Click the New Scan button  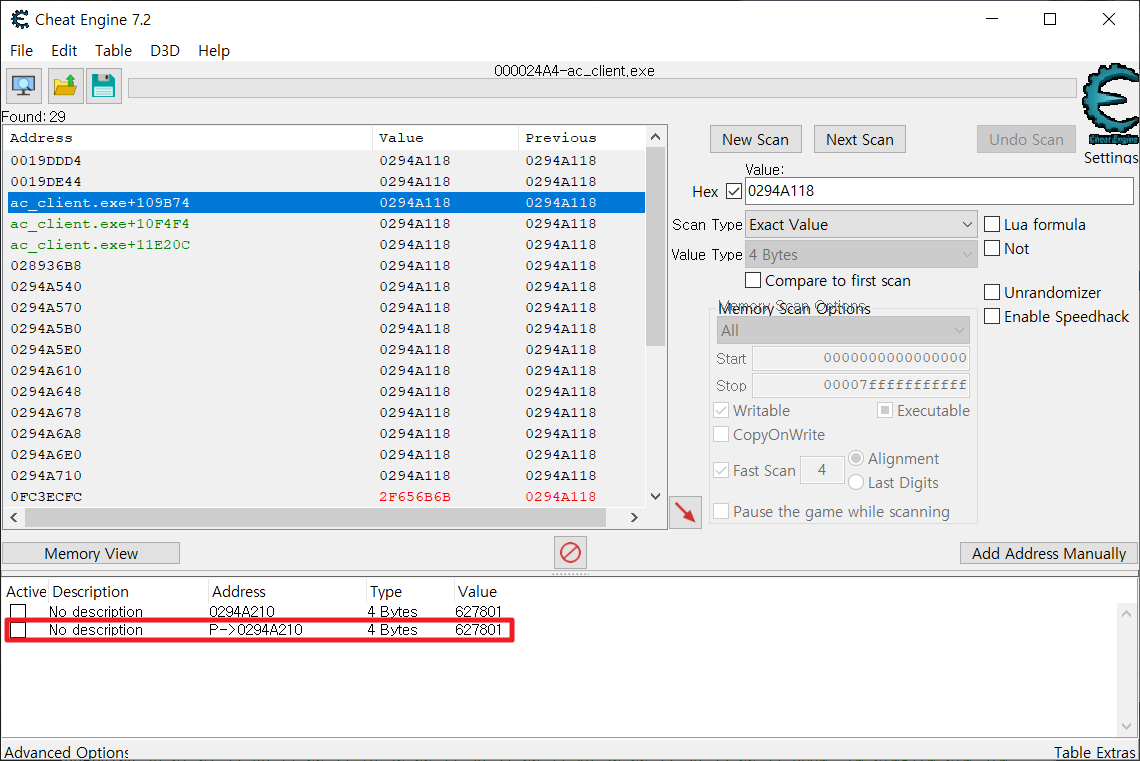click(x=755, y=140)
